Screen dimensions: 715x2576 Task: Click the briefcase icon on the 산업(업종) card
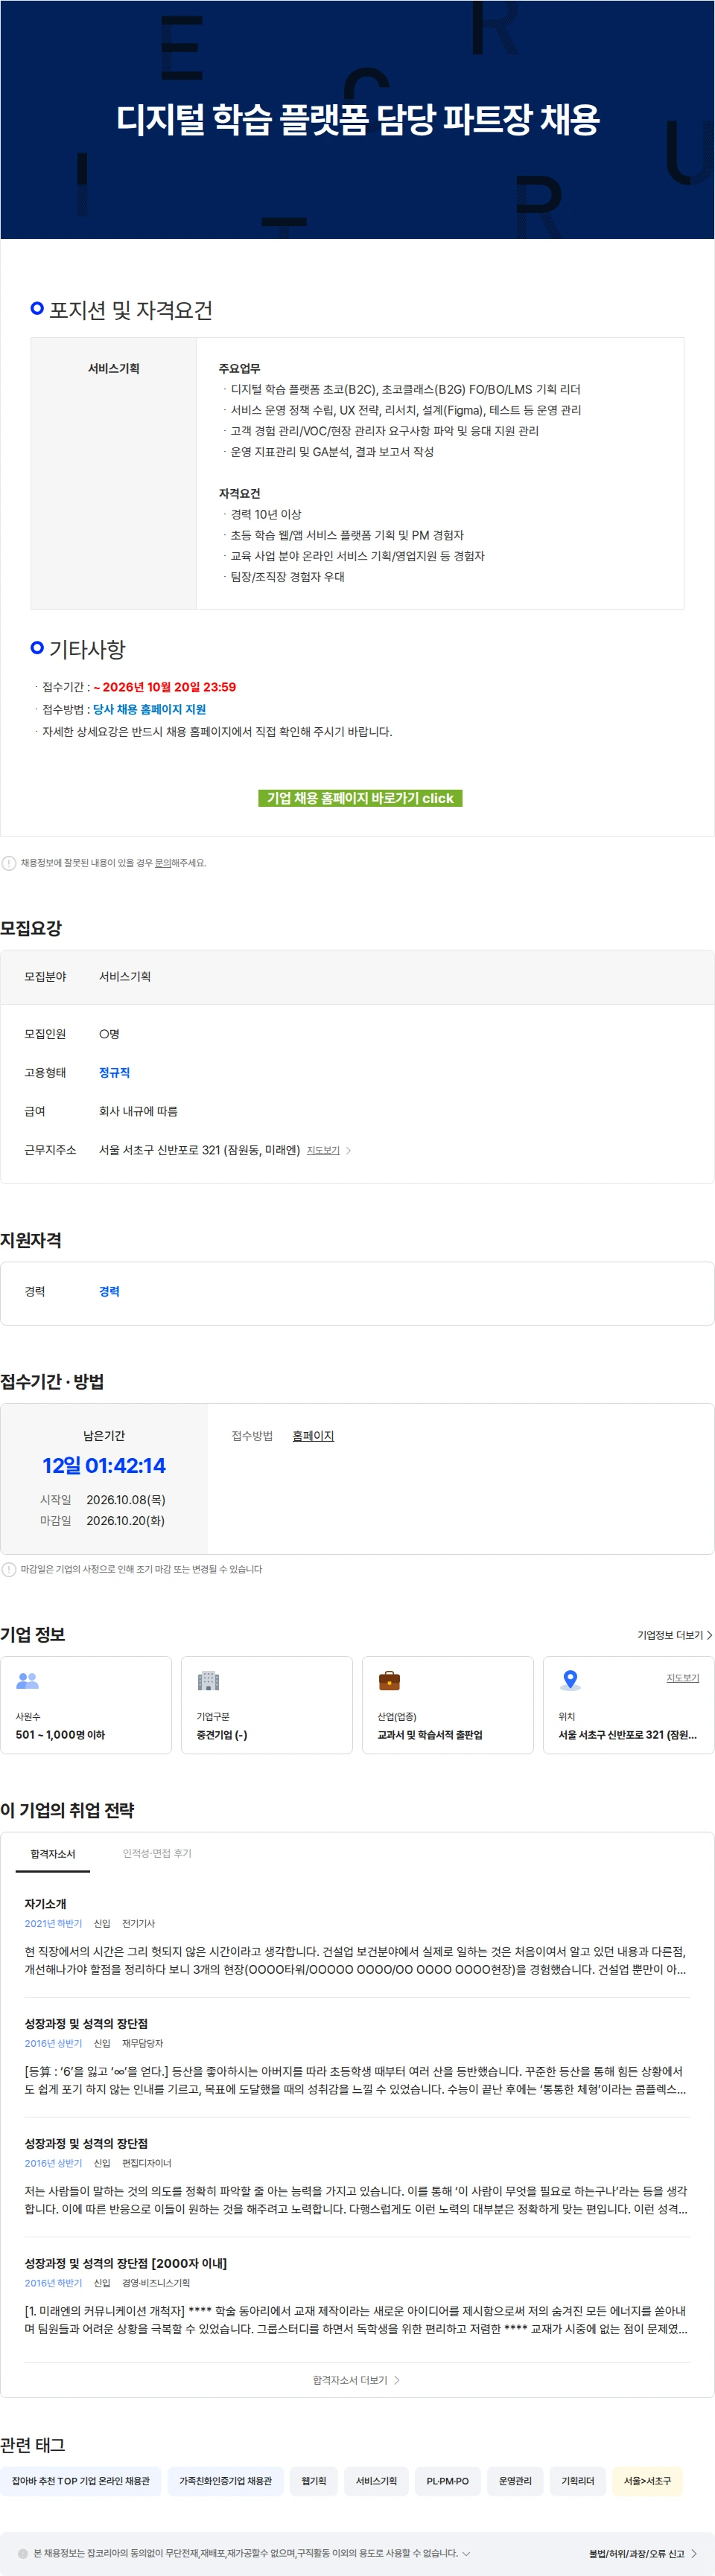coord(389,1681)
